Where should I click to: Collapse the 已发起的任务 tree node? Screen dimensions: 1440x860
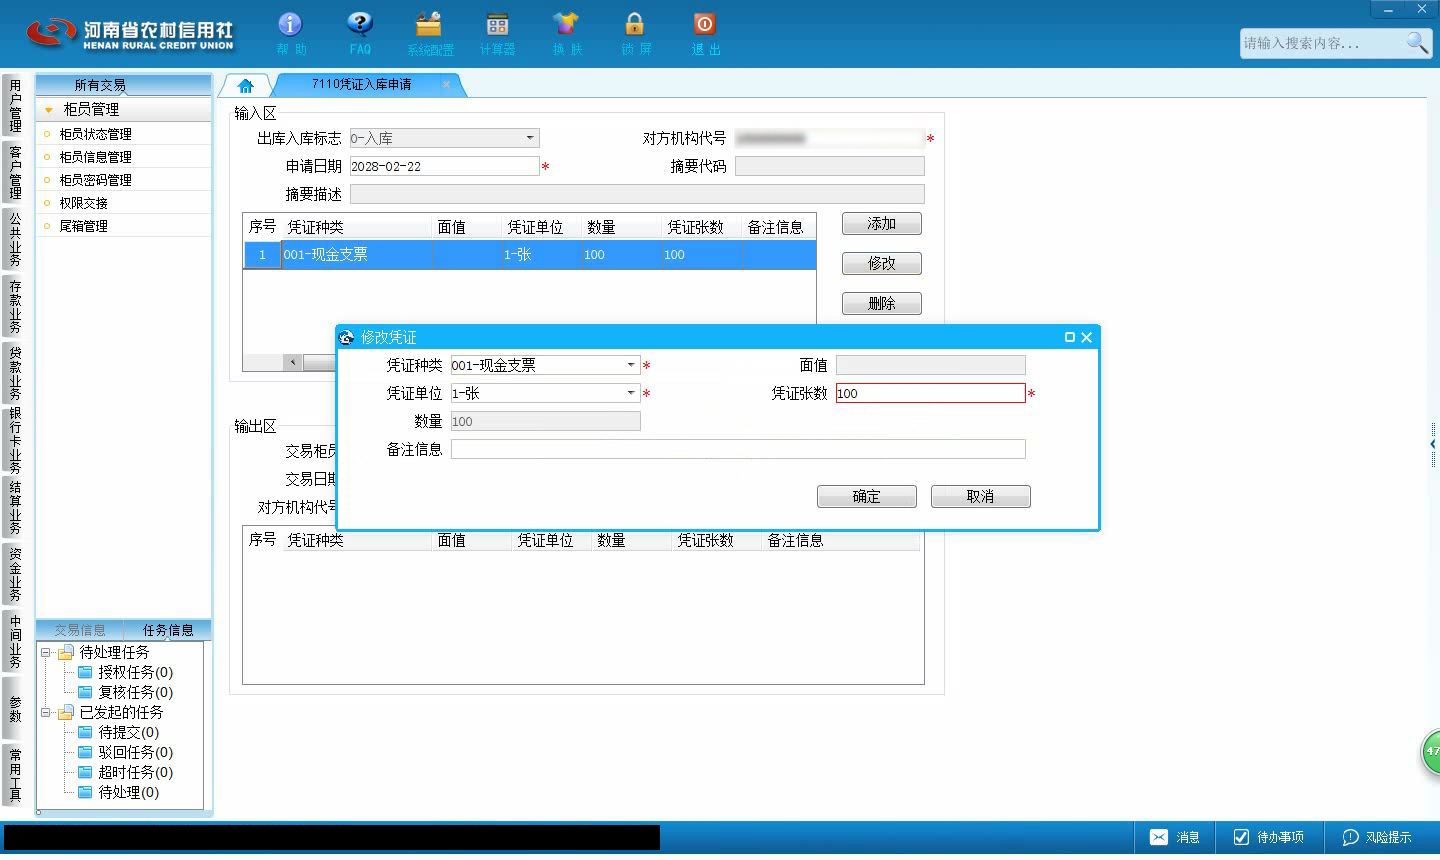[x=45, y=712]
